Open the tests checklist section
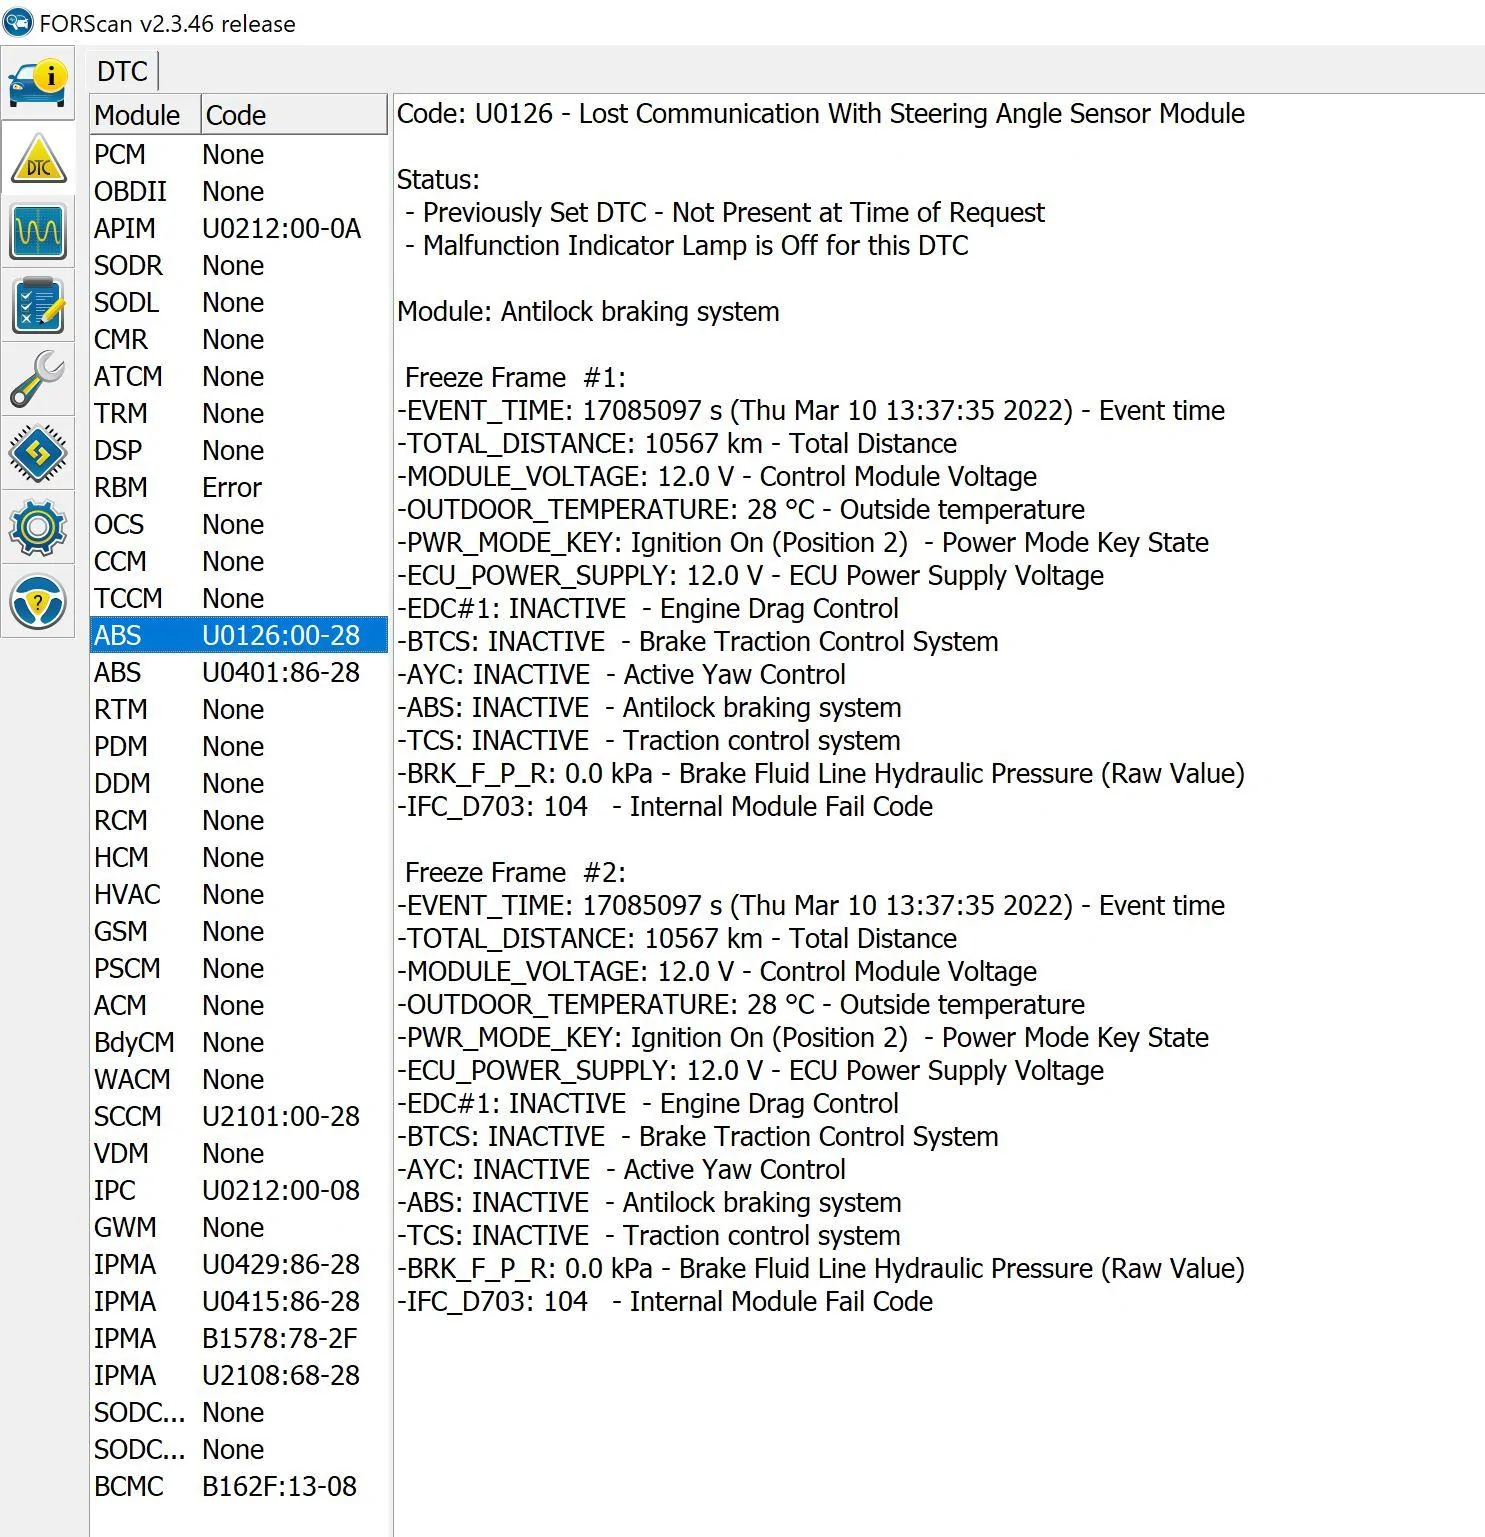This screenshot has height=1537, width=1485. click(38, 305)
